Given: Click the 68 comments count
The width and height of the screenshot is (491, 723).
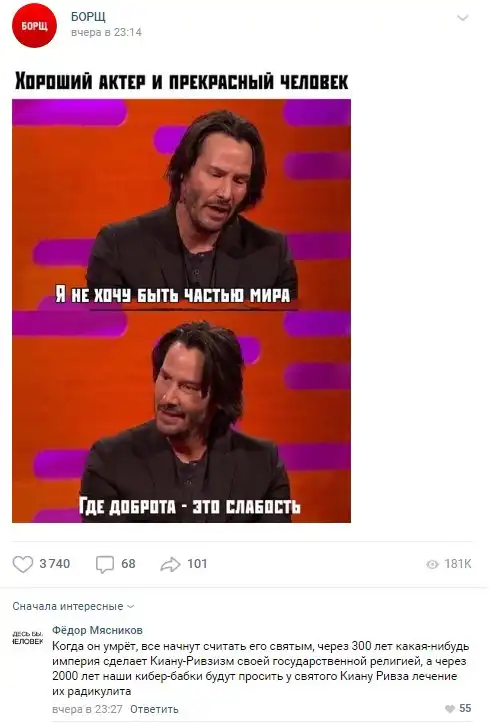Looking at the screenshot, I should 128,564.
